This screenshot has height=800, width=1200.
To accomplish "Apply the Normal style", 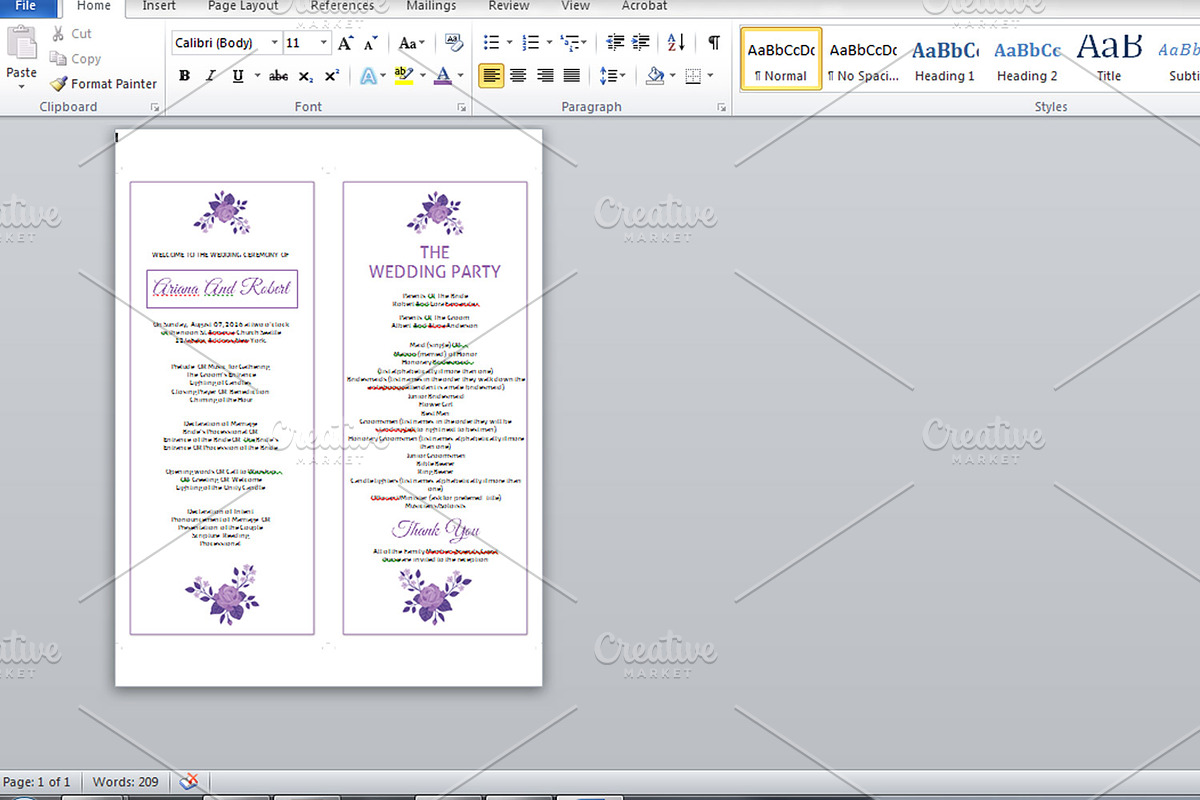I will pos(781,59).
